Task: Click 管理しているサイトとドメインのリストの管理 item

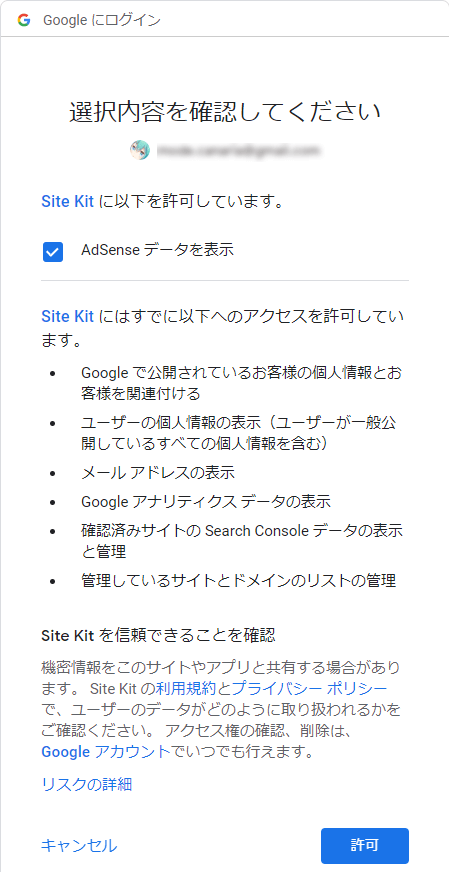Action: (239, 581)
